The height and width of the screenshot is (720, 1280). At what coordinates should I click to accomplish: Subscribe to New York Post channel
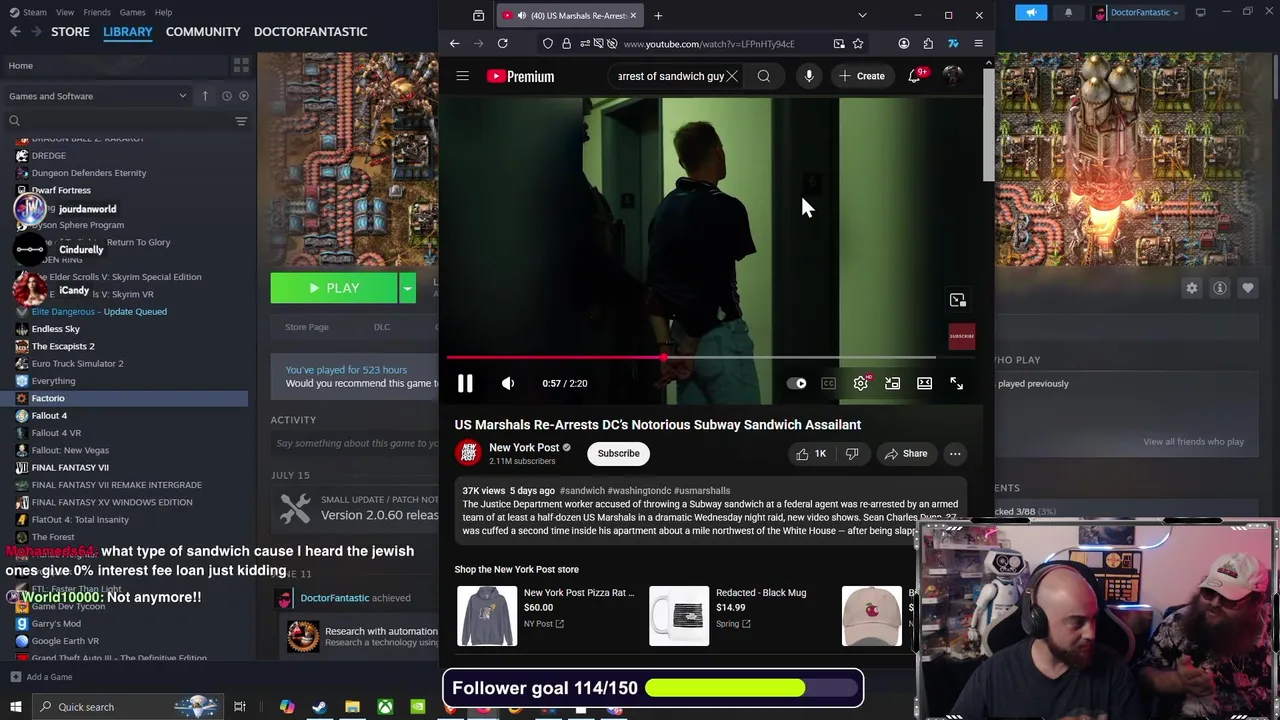(x=618, y=453)
